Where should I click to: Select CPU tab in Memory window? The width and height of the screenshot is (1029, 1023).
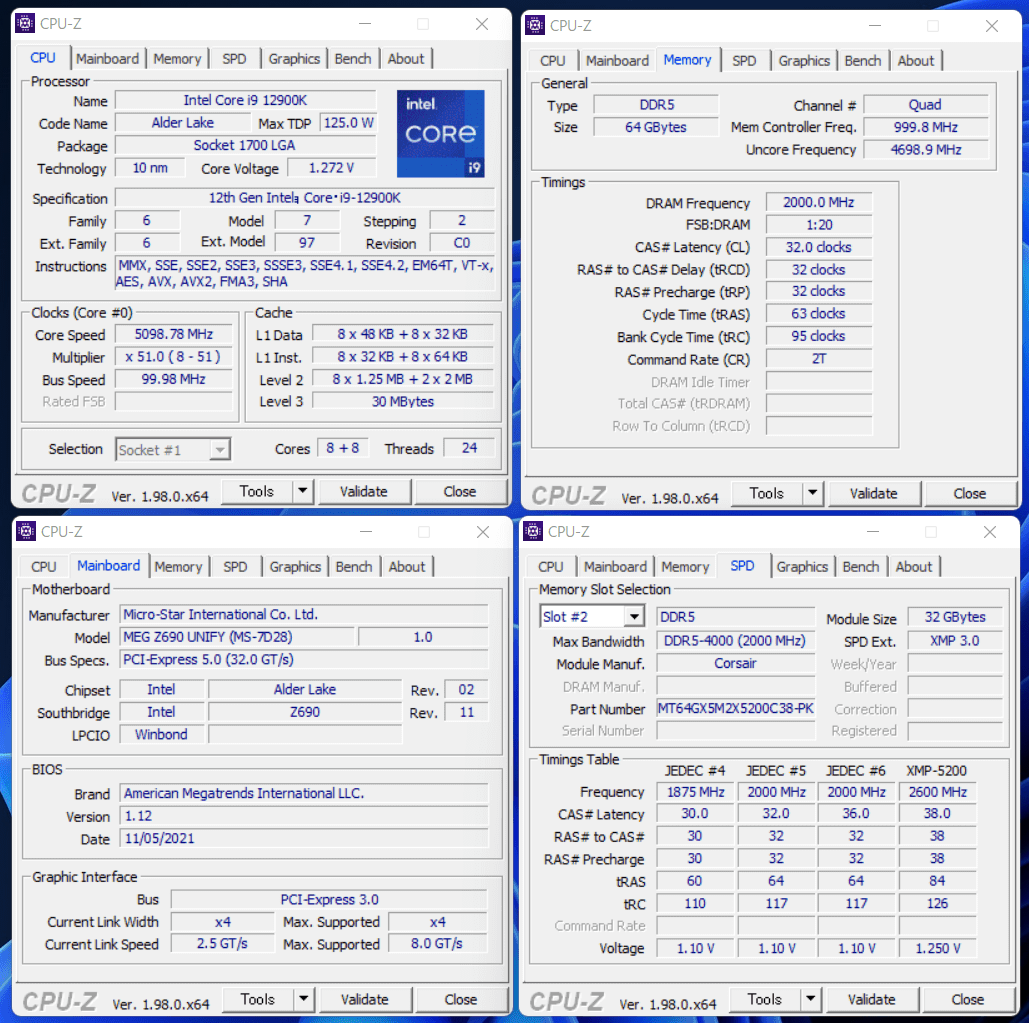click(x=553, y=61)
